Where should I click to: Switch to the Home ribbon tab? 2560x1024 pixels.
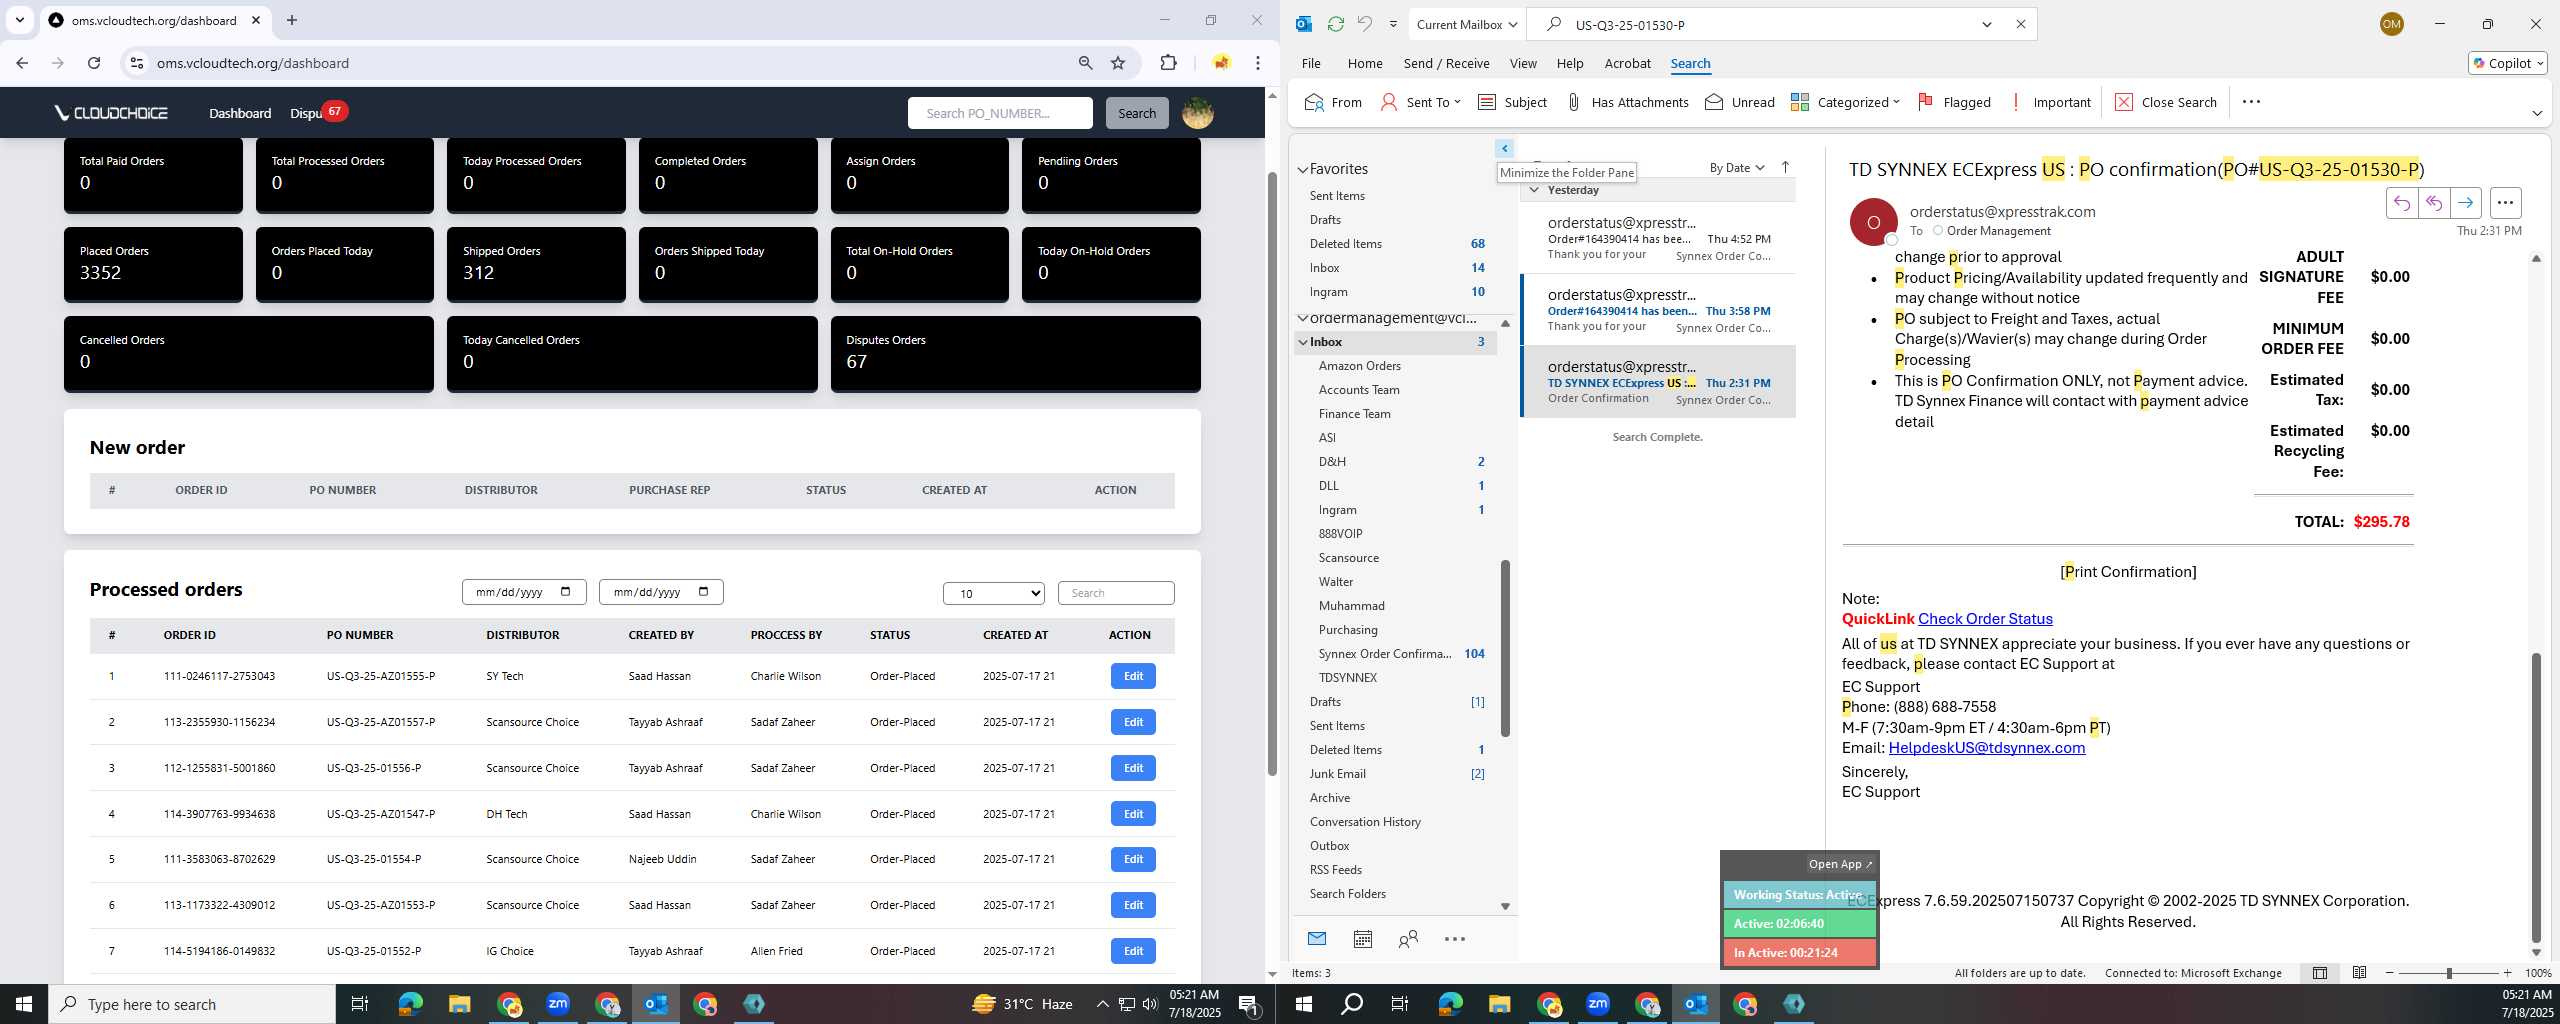point(1364,63)
